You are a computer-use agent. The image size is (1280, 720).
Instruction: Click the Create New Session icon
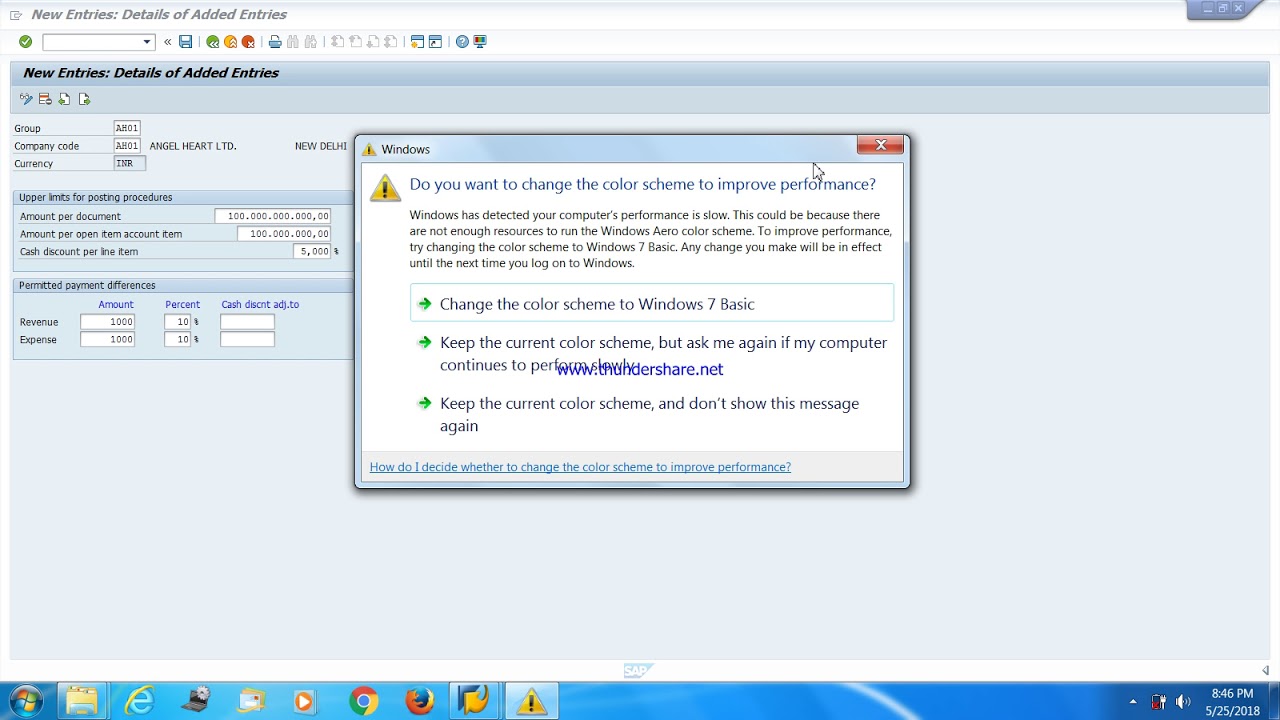coord(418,42)
